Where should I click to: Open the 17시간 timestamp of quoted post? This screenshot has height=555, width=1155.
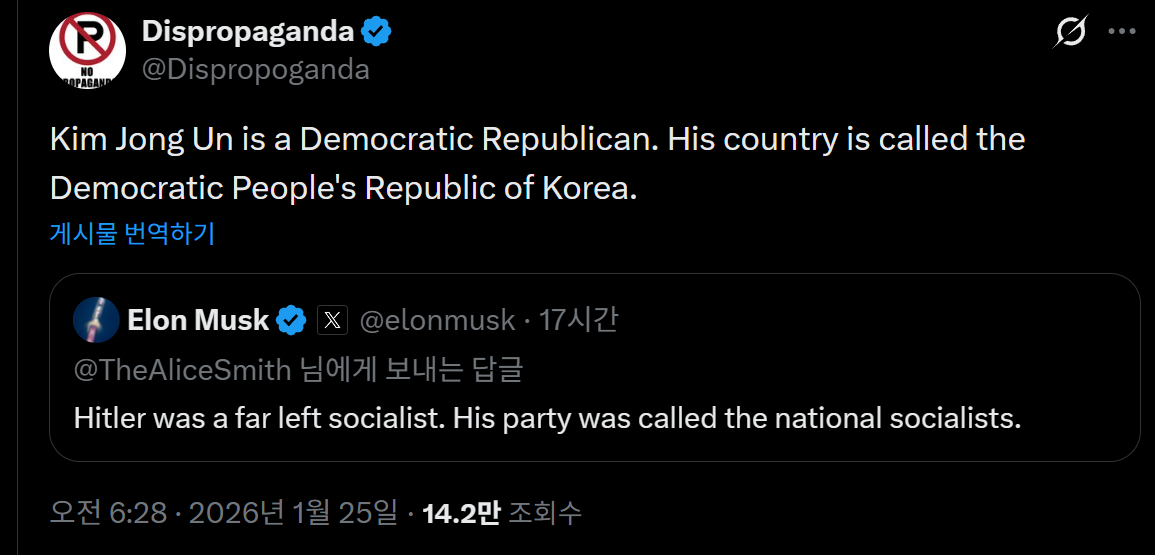(578, 321)
